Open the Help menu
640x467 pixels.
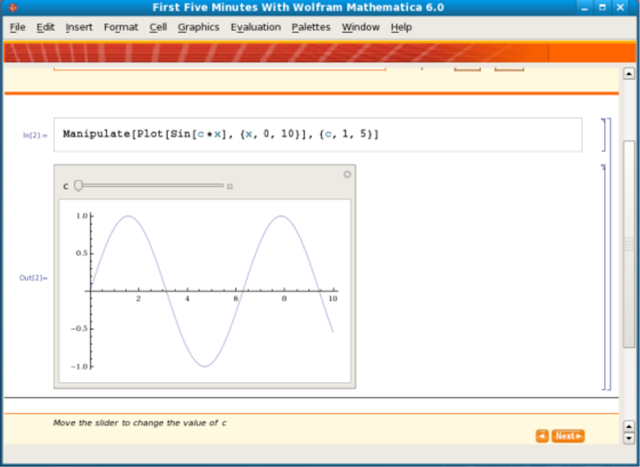[x=401, y=27]
